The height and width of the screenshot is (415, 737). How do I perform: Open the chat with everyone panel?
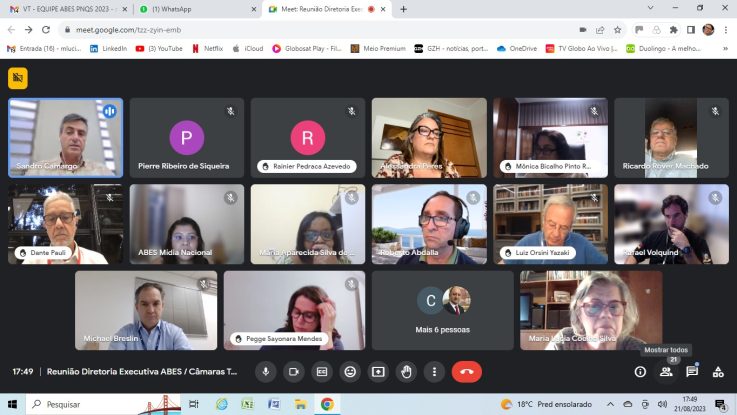click(692, 371)
